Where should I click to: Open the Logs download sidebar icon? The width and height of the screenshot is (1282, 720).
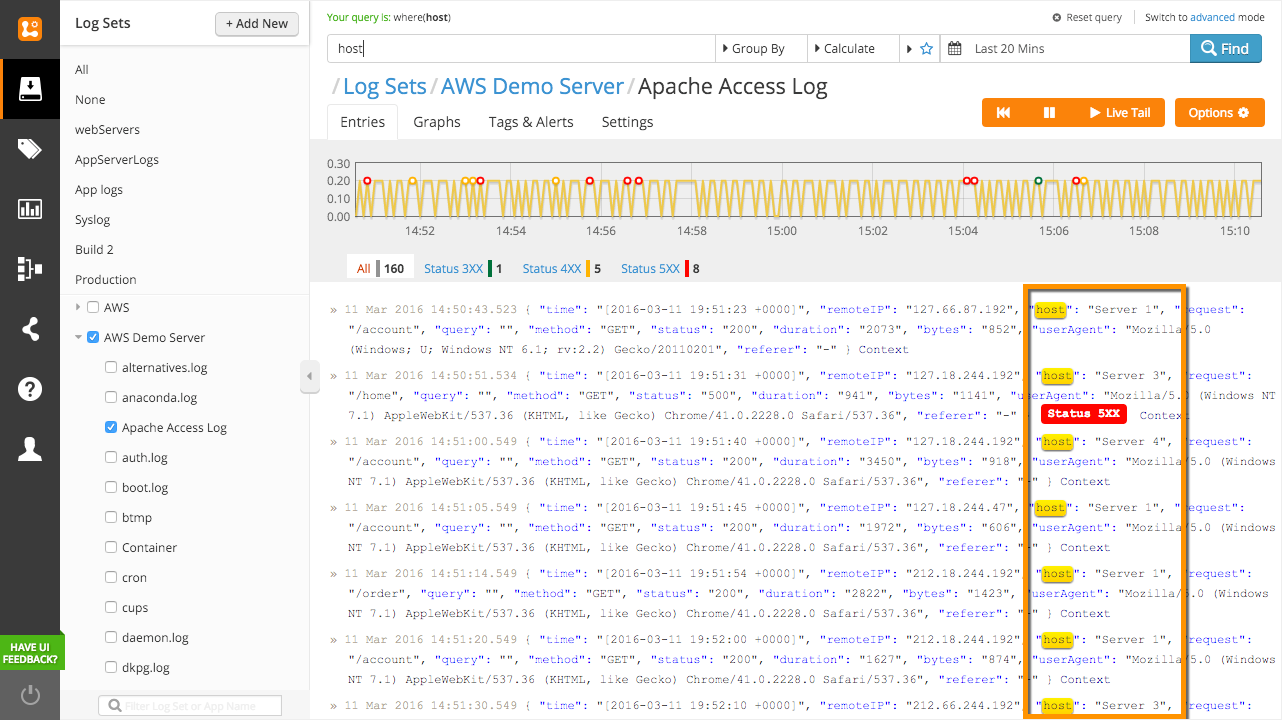click(x=30, y=89)
